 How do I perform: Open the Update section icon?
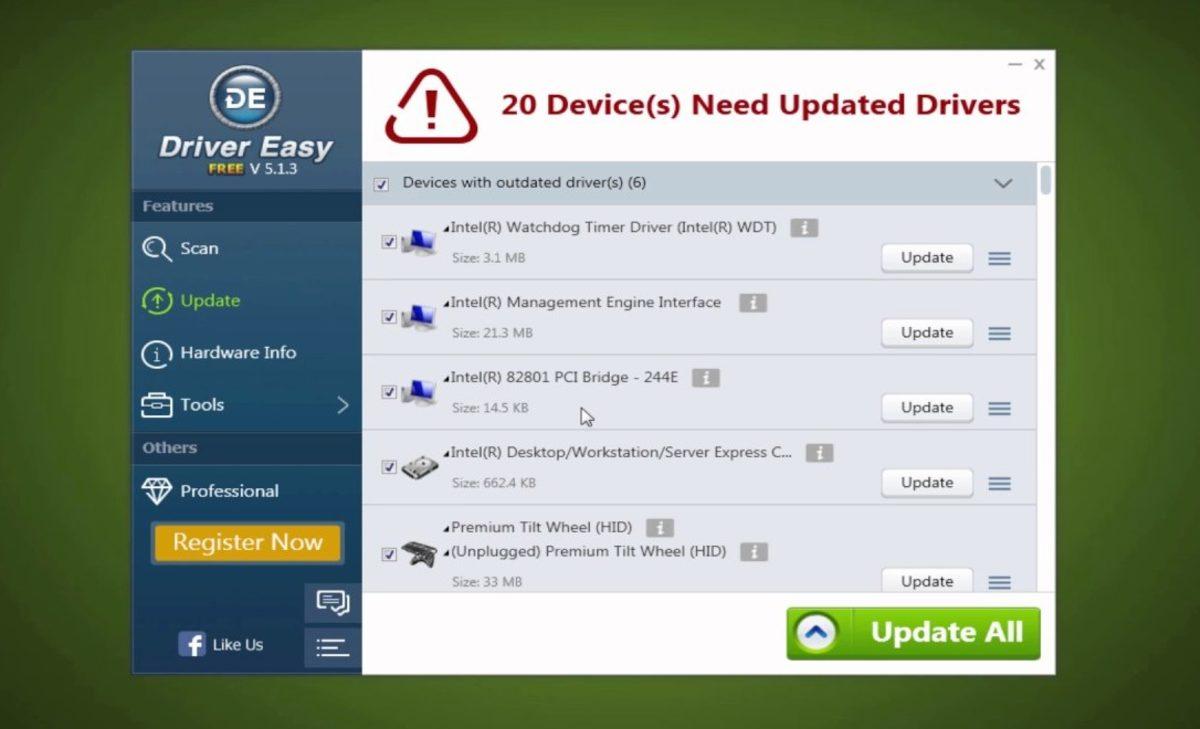pyautogui.click(x=157, y=300)
